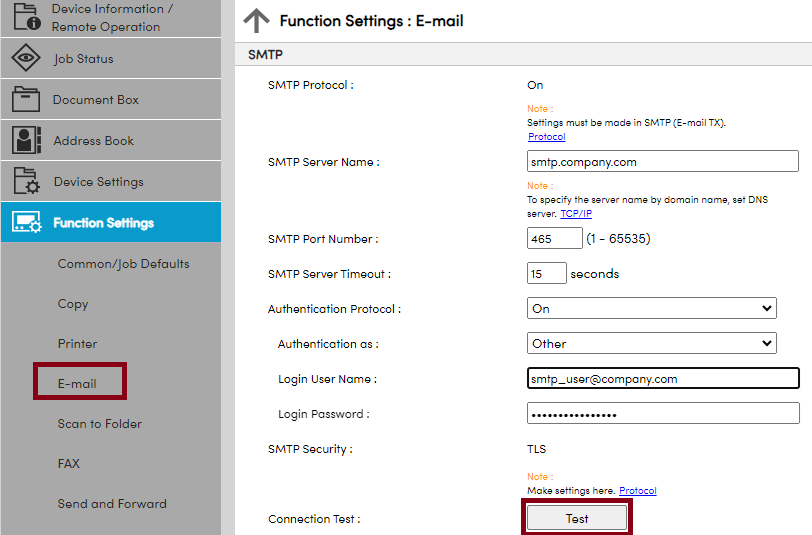
Task: Open Protocol link under SMTP Protocol note
Action: pos(546,137)
